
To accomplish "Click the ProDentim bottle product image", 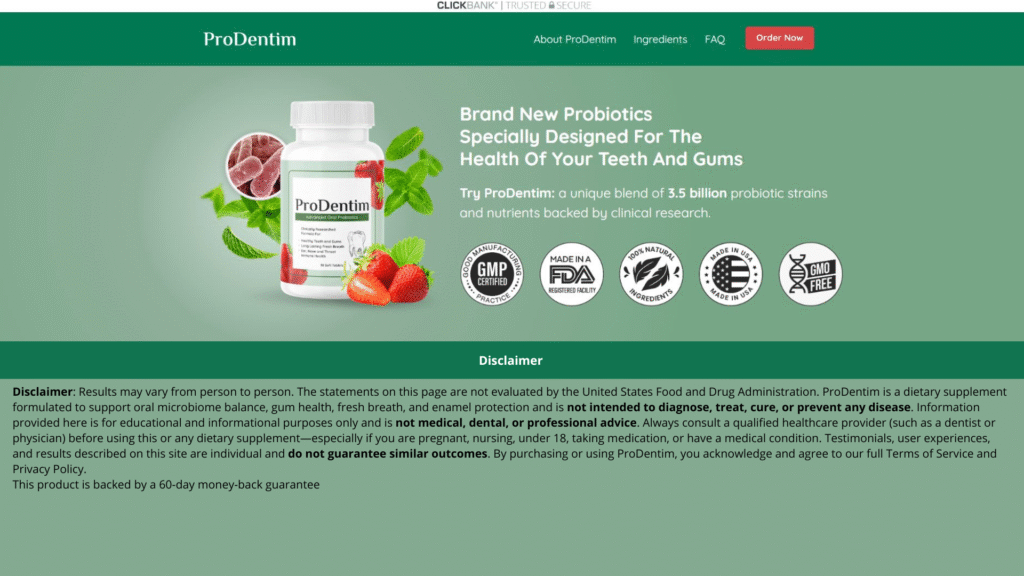I will pos(330,199).
